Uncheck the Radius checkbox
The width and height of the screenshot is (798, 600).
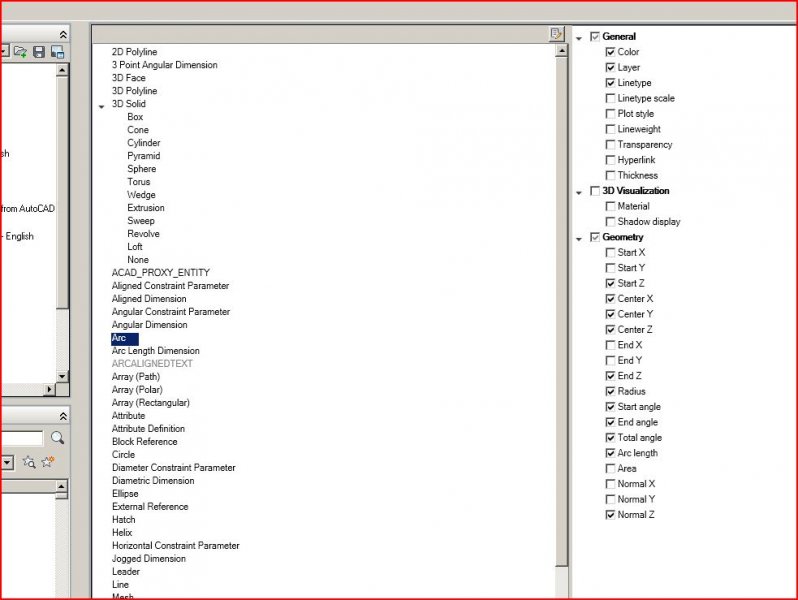[610, 391]
